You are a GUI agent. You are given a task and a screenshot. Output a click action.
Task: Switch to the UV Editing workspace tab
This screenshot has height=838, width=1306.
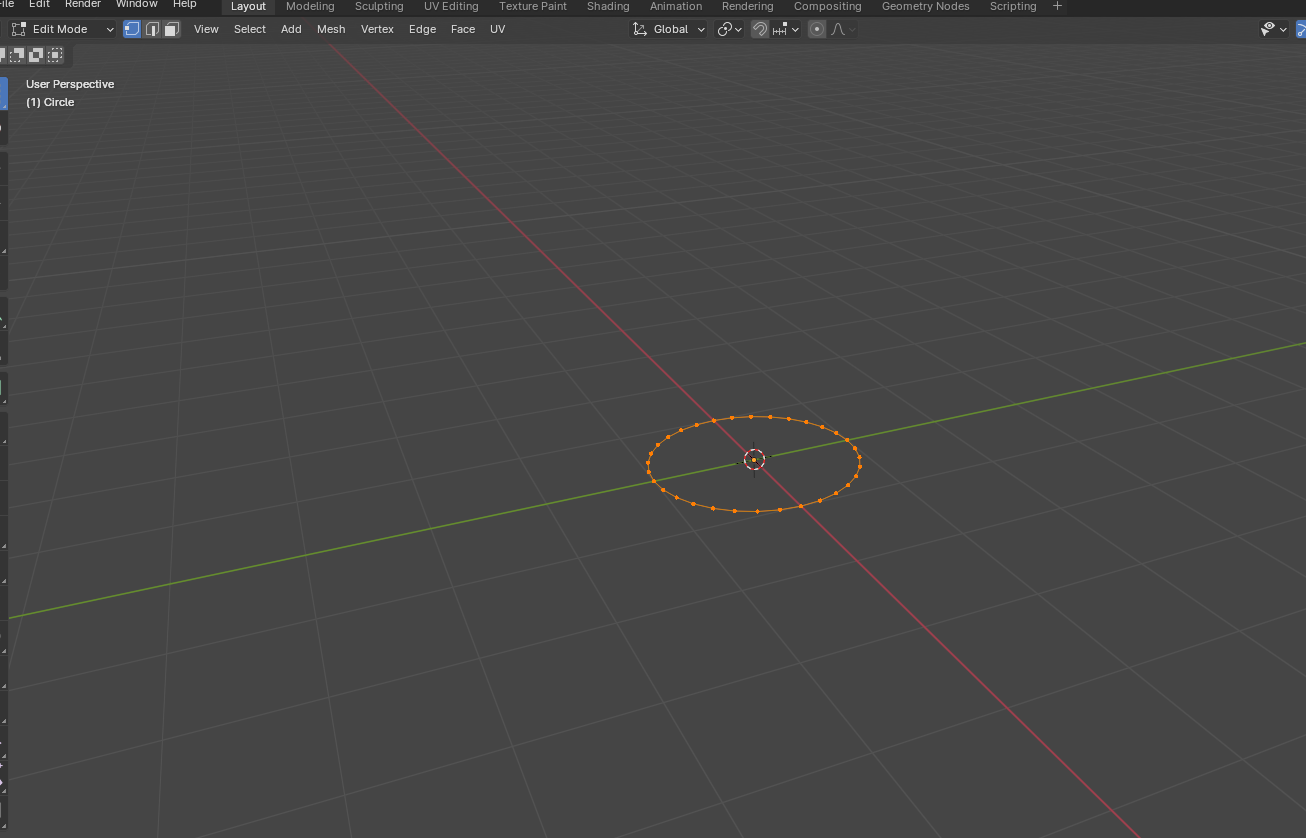tap(451, 6)
